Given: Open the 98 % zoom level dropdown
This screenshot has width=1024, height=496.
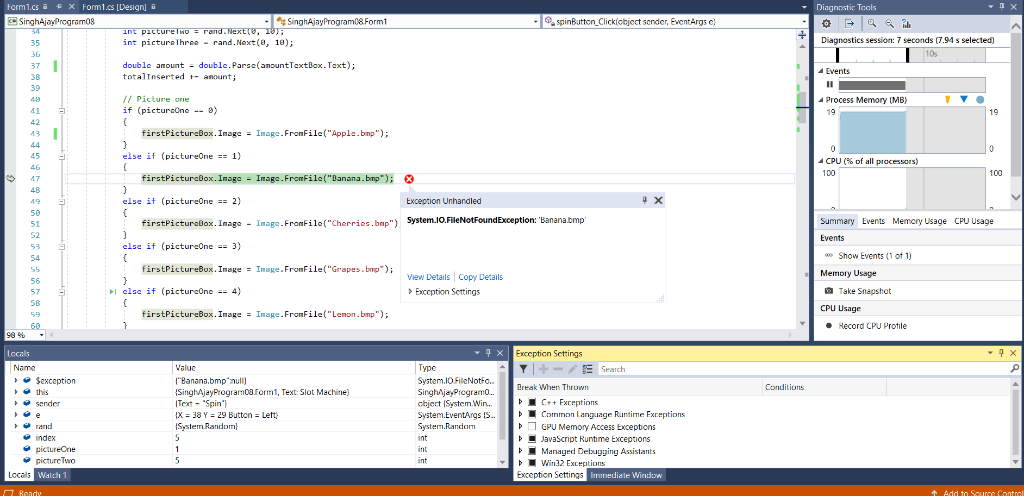Looking at the screenshot, I should (42, 335).
